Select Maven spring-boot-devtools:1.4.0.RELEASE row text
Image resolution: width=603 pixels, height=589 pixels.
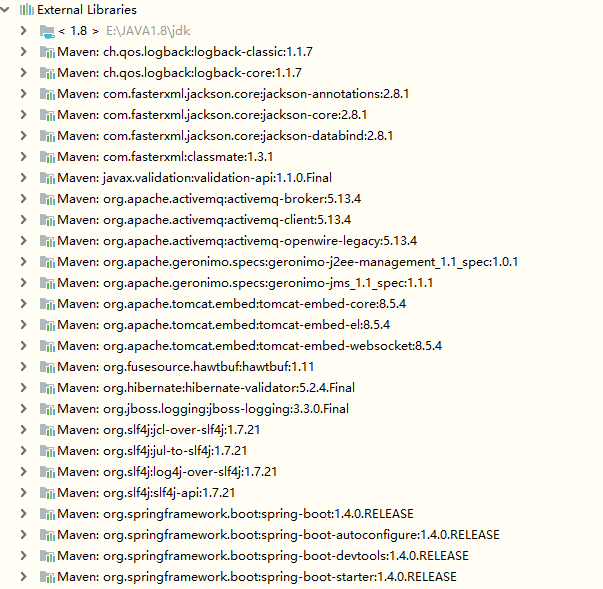(x=263, y=556)
